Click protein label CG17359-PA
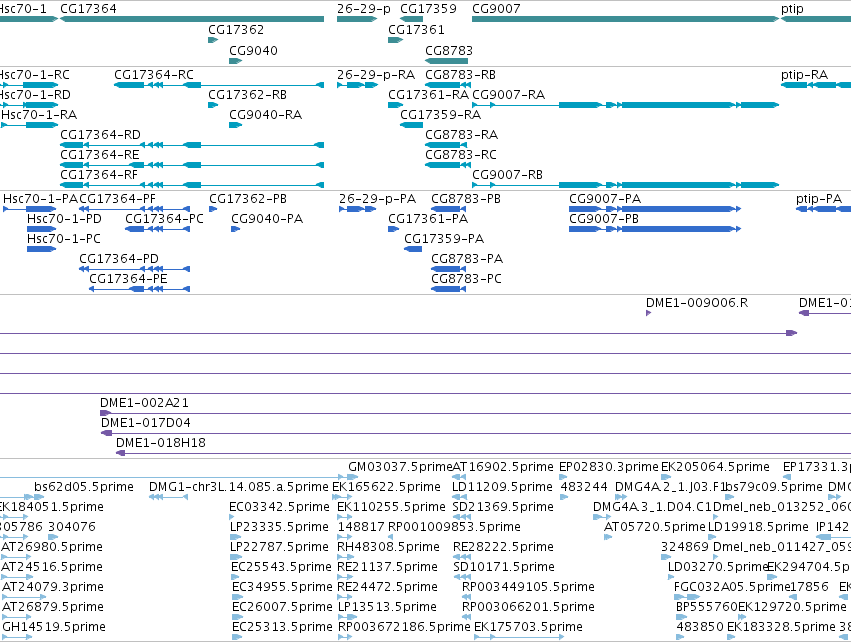 coord(444,239)
